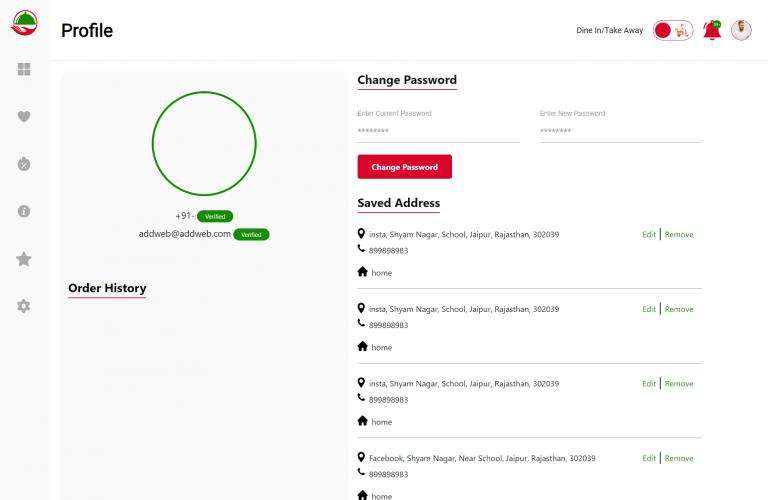The height and width of the screenshot is (500, 768).
Task: Edit the second saved address
Action: click(x=649, y=309)
